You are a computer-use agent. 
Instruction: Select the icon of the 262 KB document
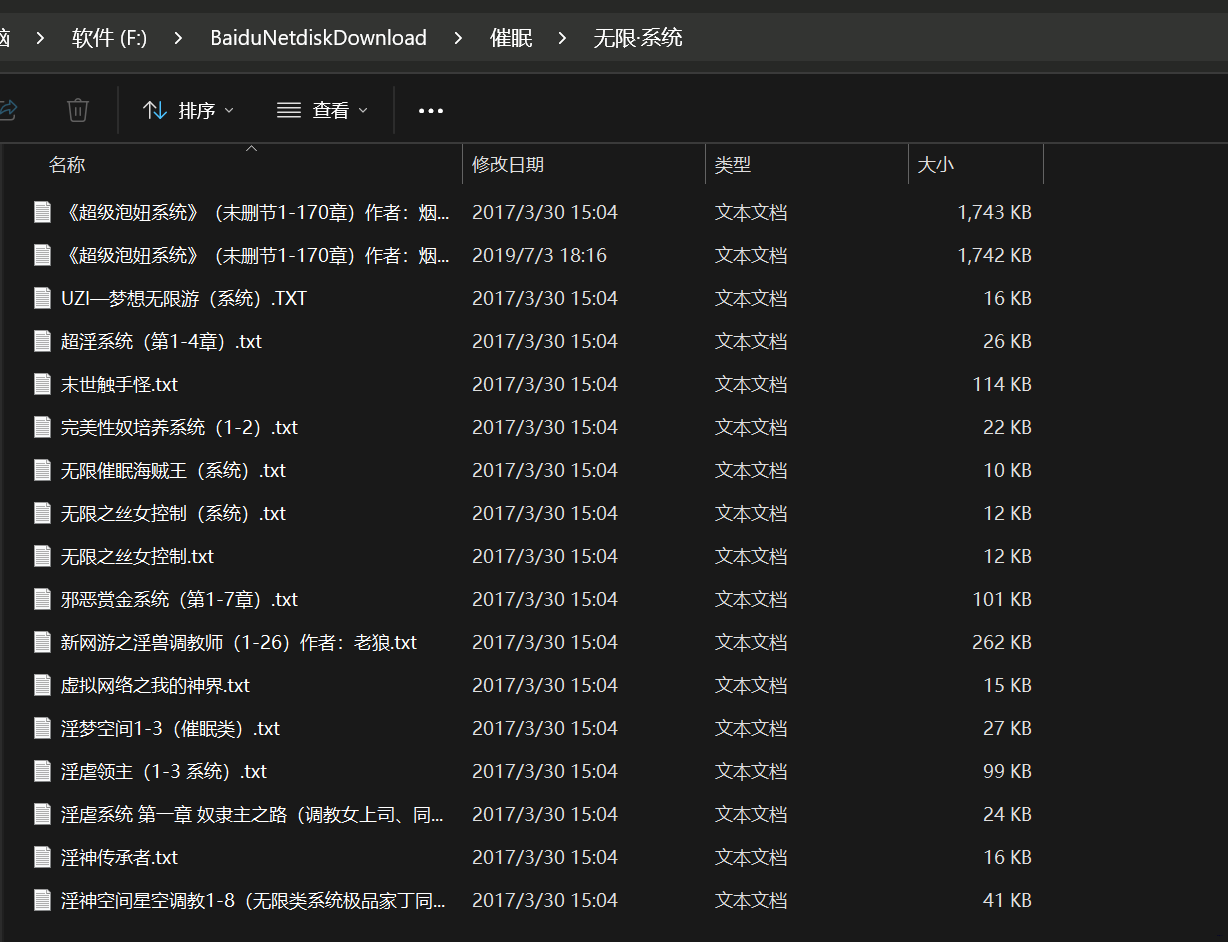click(x=42, y=642)
